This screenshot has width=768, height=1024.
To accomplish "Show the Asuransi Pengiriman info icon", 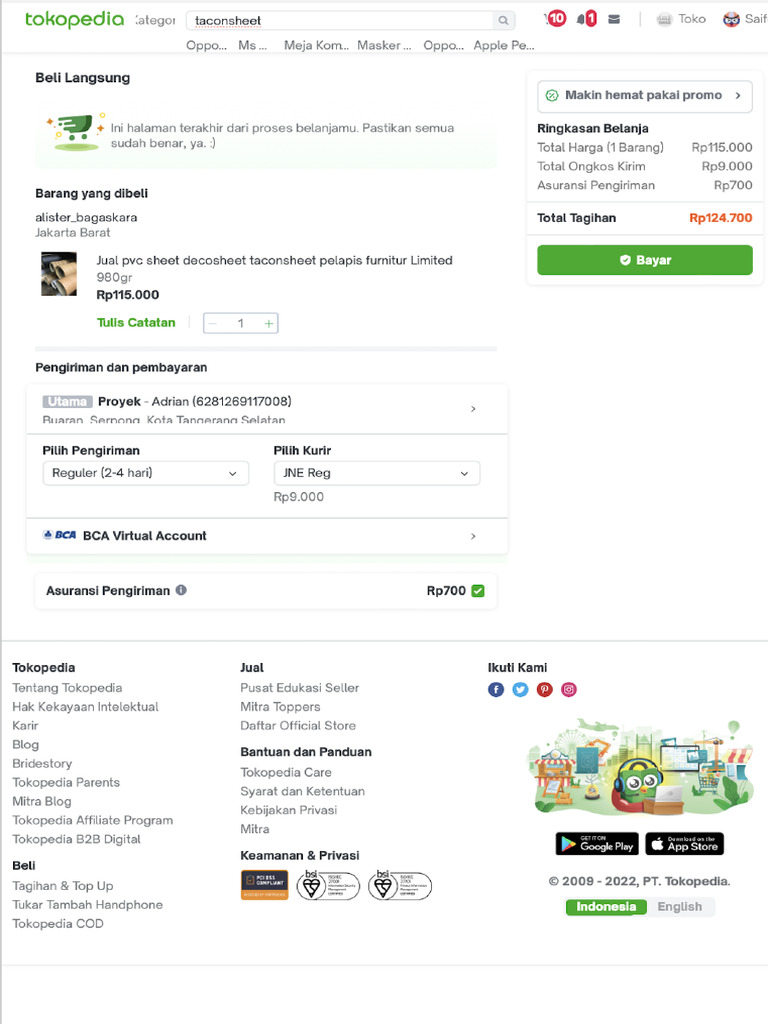I will point(181,590).
